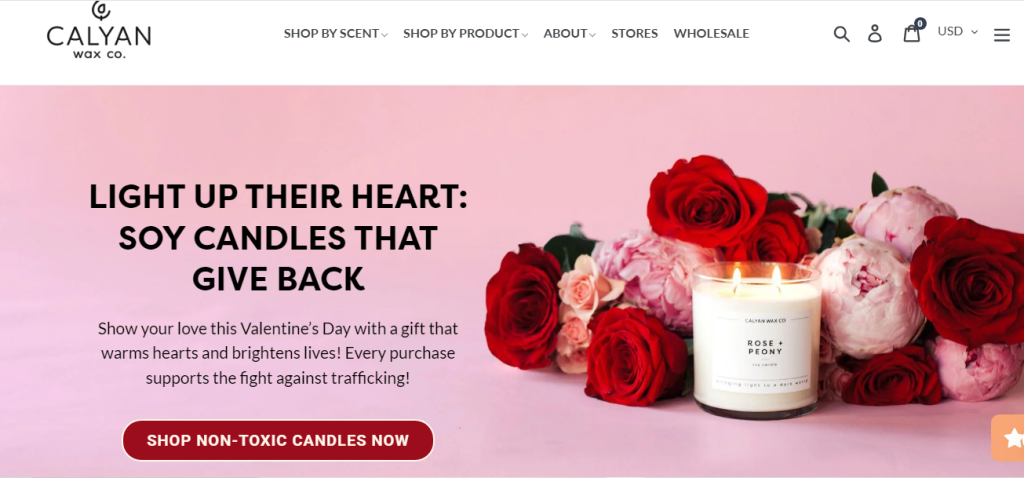The height and width of the screenshot is (478, 1024).
Task: Click the red roses bouquet banner
Action: [755, 288]
